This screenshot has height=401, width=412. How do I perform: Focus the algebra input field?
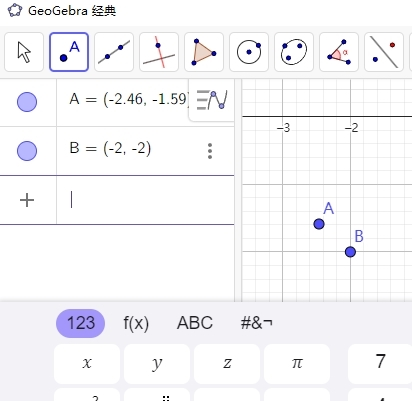click(x=145, y=200)
